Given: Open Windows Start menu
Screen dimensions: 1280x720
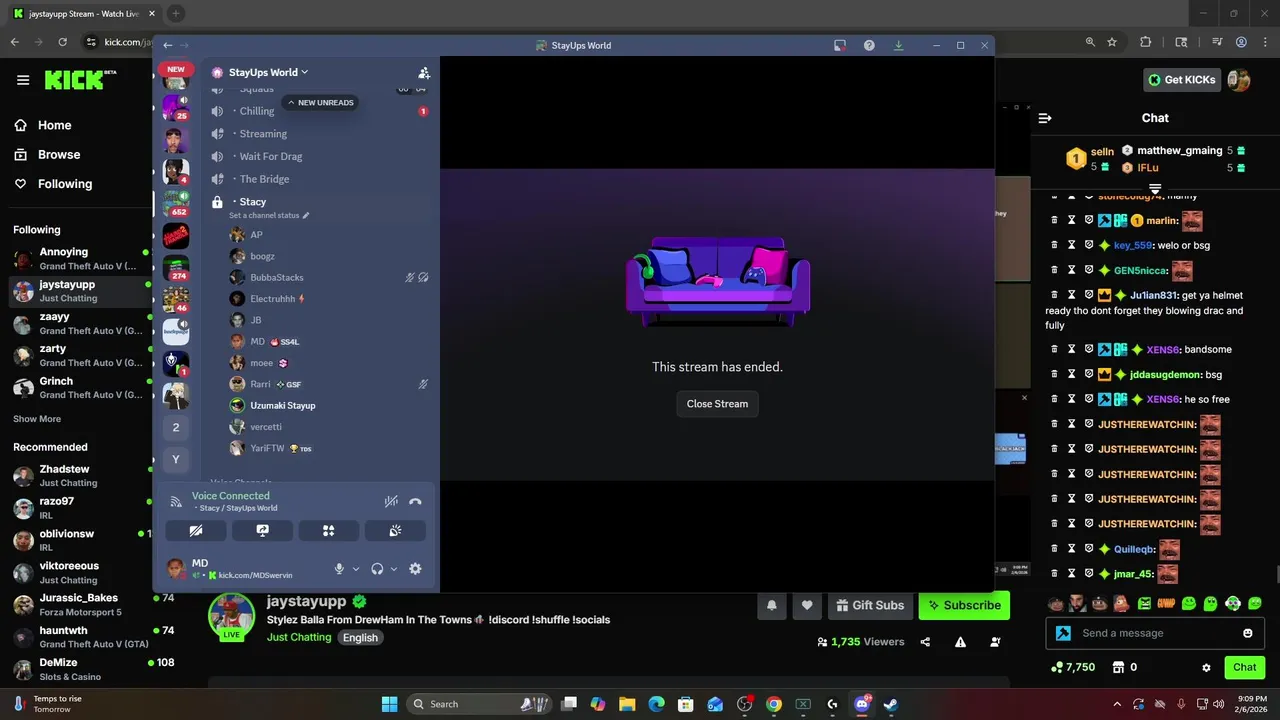Looking at the screenshot, I should point(389,704).
